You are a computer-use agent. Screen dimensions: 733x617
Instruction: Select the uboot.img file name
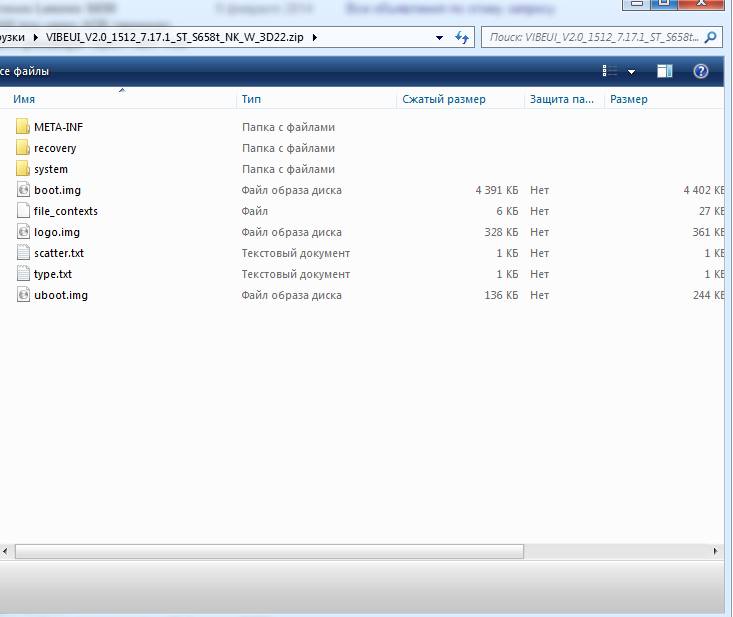click(x=61, y=295)
